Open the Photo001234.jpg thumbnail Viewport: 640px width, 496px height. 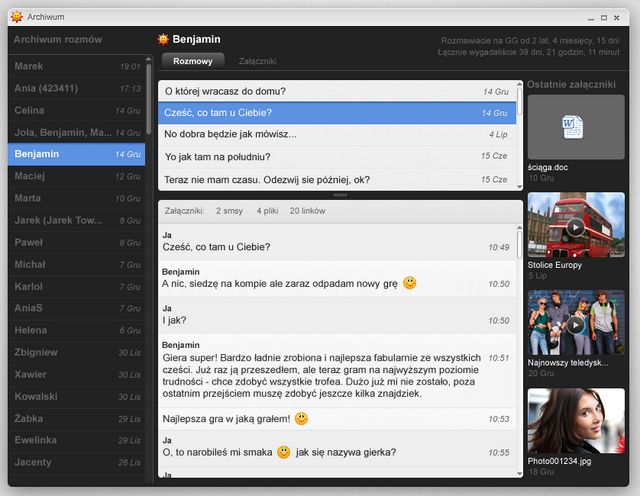[576, 421]
